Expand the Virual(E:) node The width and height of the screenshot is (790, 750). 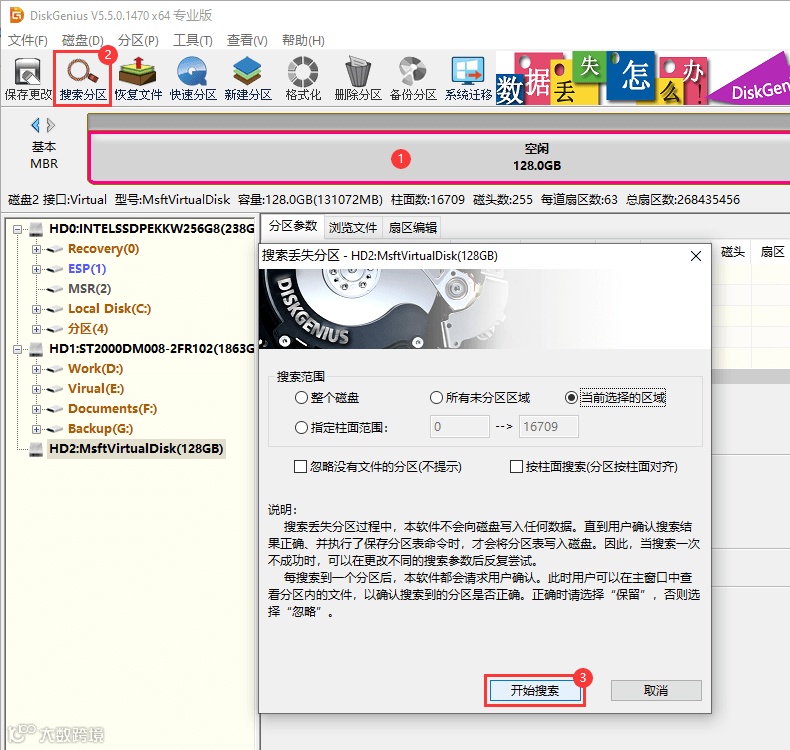[x=36, y=389]
